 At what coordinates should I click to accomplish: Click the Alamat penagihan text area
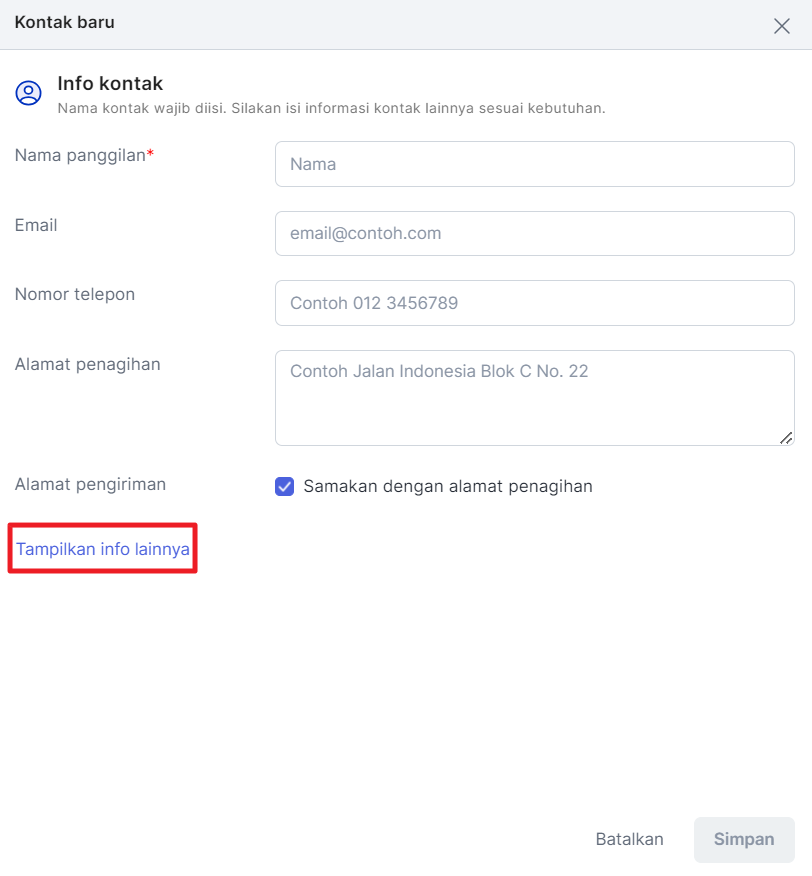pyautogui.click(x=535, y=398)
